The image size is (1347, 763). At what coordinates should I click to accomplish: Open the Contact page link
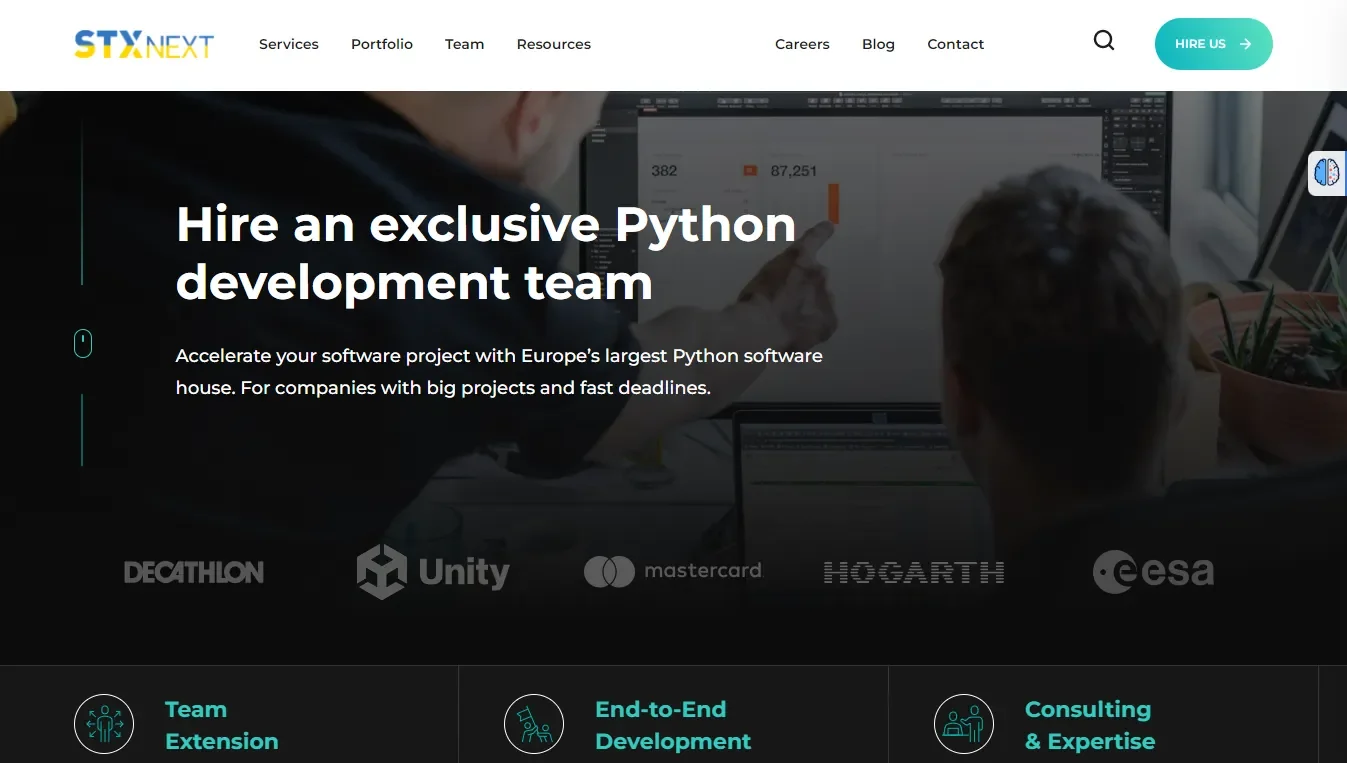click(955, 44)
